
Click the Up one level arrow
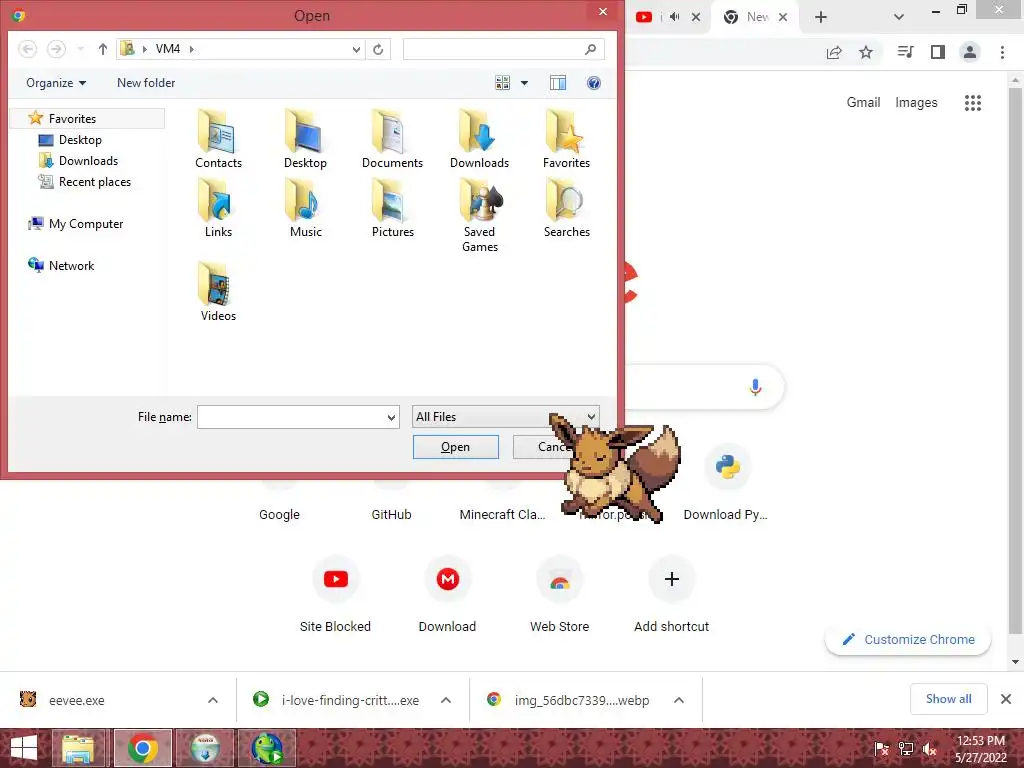pos(103,49)
